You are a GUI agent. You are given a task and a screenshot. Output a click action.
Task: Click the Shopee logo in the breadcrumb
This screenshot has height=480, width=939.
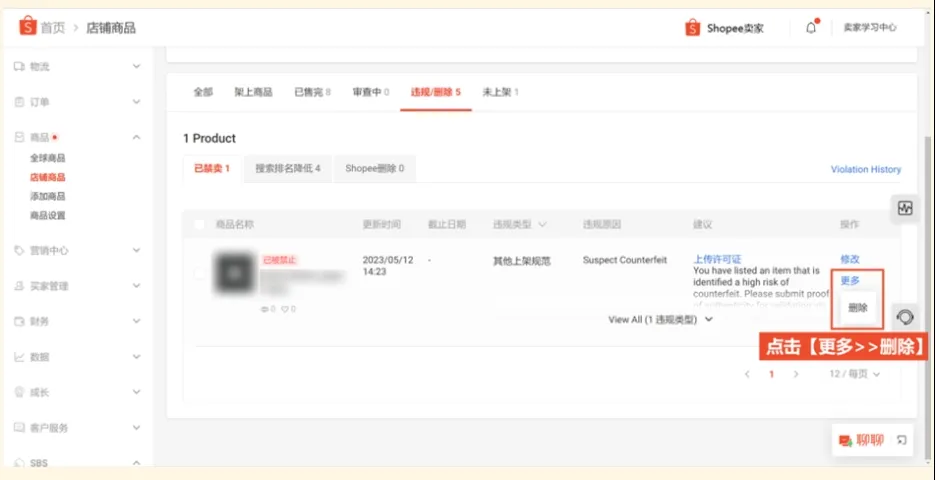(x=28, y=26)
